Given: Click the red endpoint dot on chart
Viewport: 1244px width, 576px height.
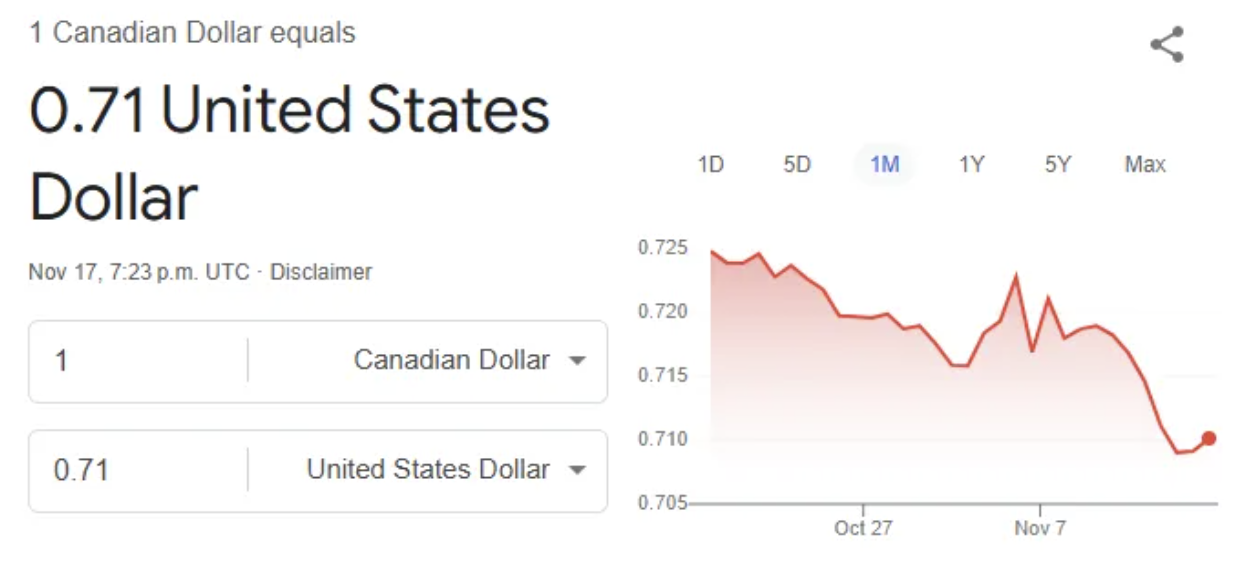Looking at the screenshot, I should tap(1209, 438).
